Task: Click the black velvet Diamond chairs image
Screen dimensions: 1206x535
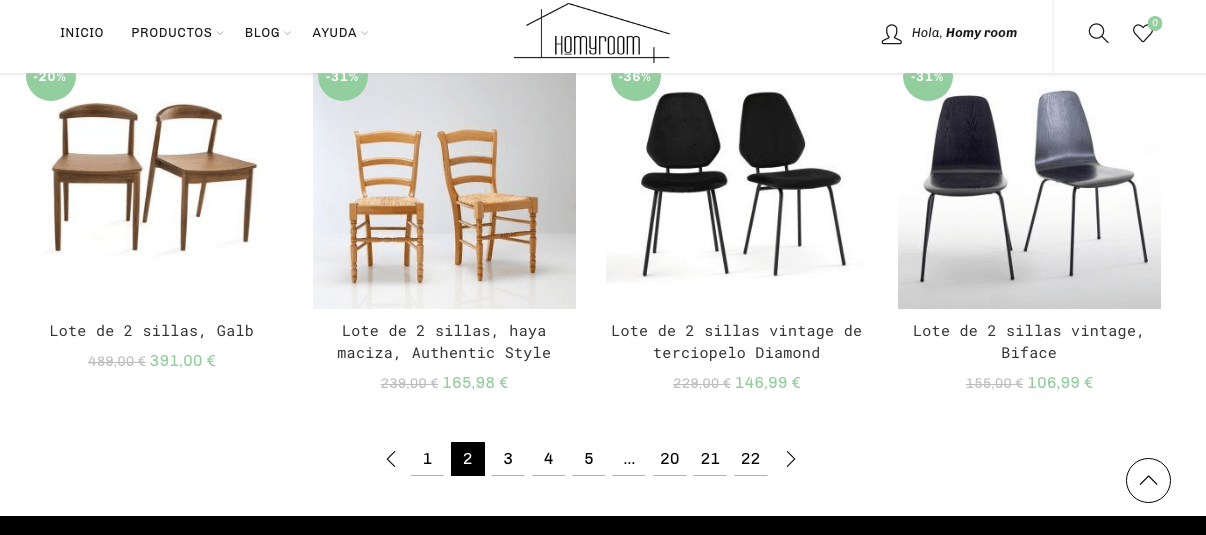Action: pyautogui.click(x=737, y=190)
